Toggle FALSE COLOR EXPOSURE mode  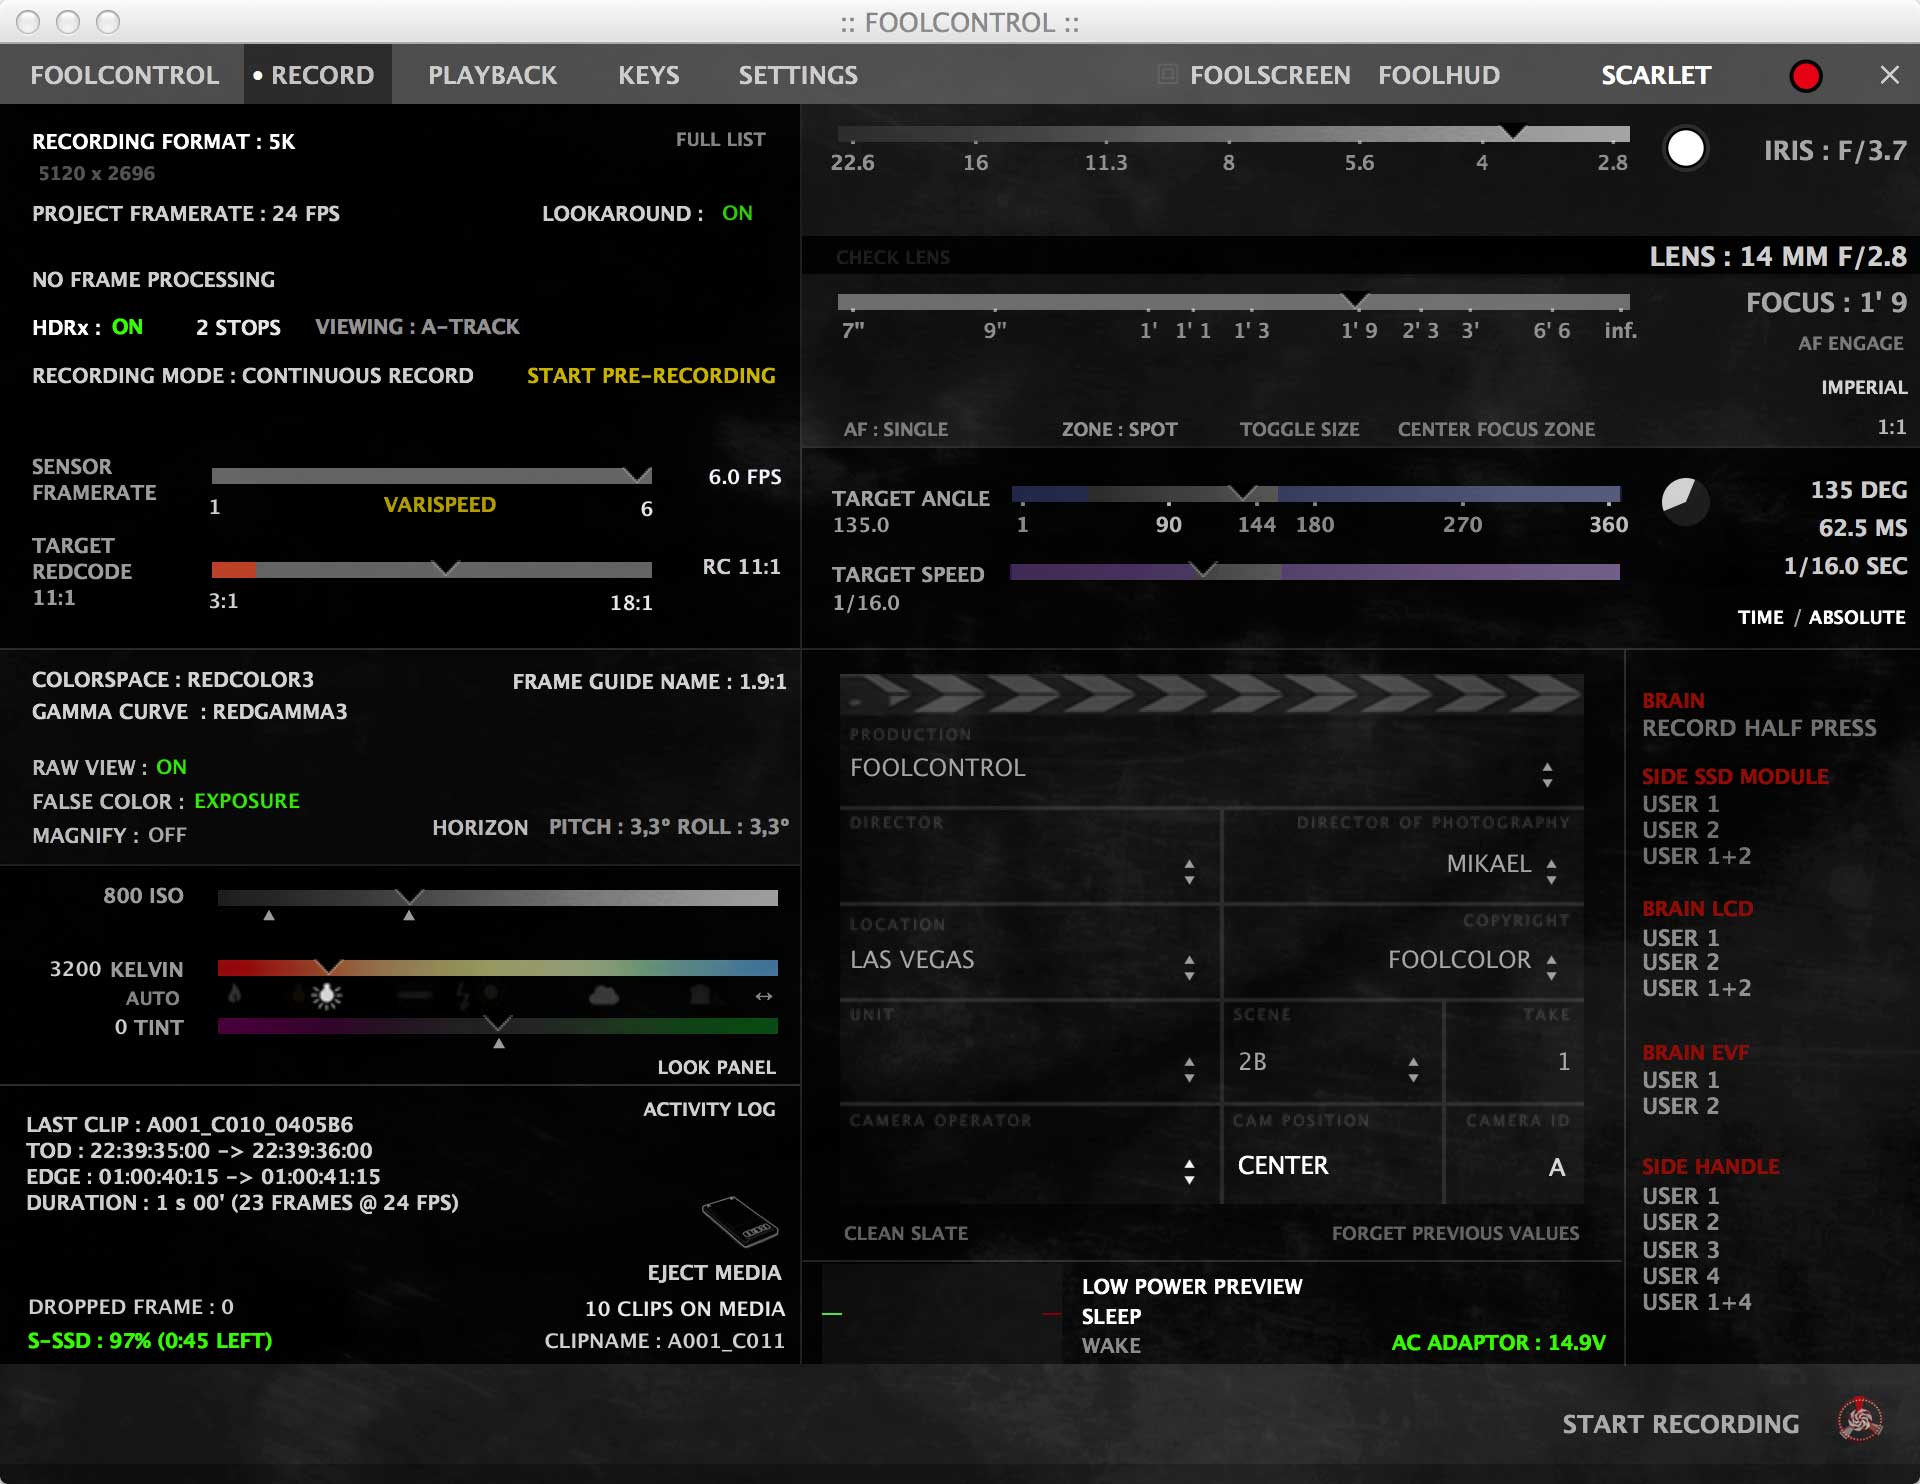pyautogui.click(x=247, y=801)
